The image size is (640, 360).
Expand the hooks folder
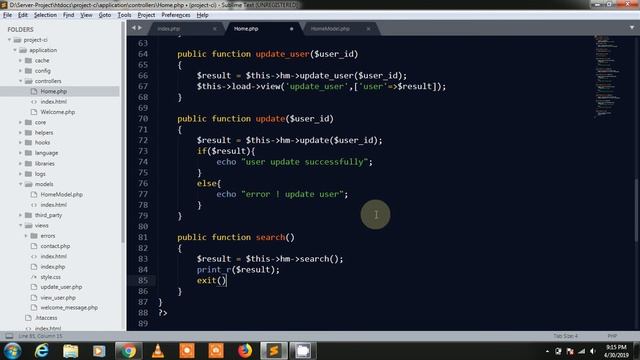(x=20, y=143)
